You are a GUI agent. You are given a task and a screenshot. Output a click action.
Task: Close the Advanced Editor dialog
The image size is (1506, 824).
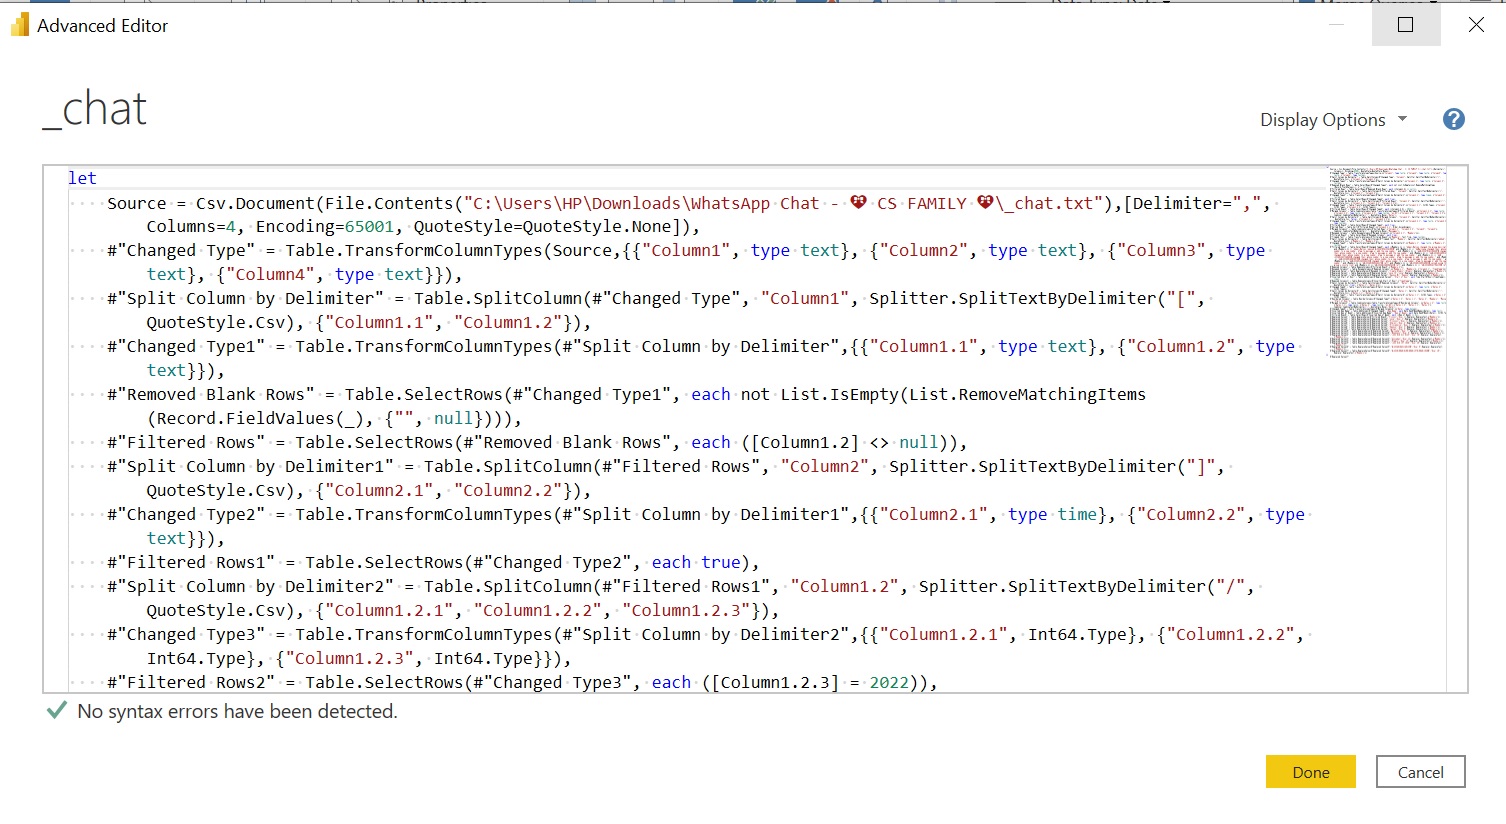[x=1476, y=25]
